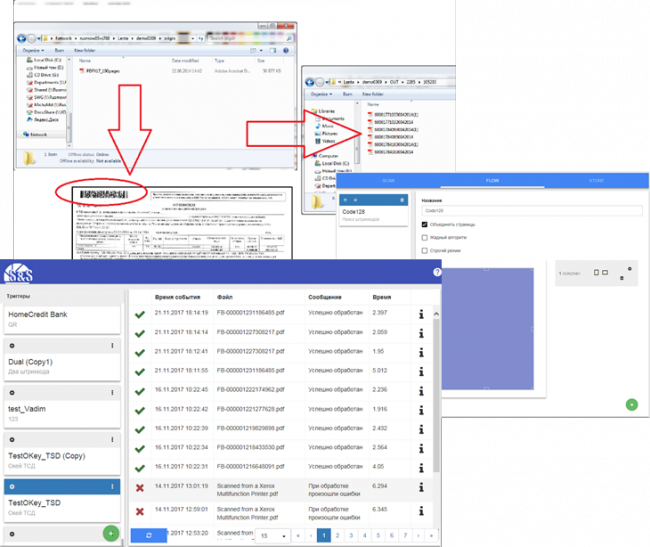The height and width of the screenshot is (547, 650).
Task: Click gear icon on TestOKey_TSD (Copy)
Action: tap(12, 438)
